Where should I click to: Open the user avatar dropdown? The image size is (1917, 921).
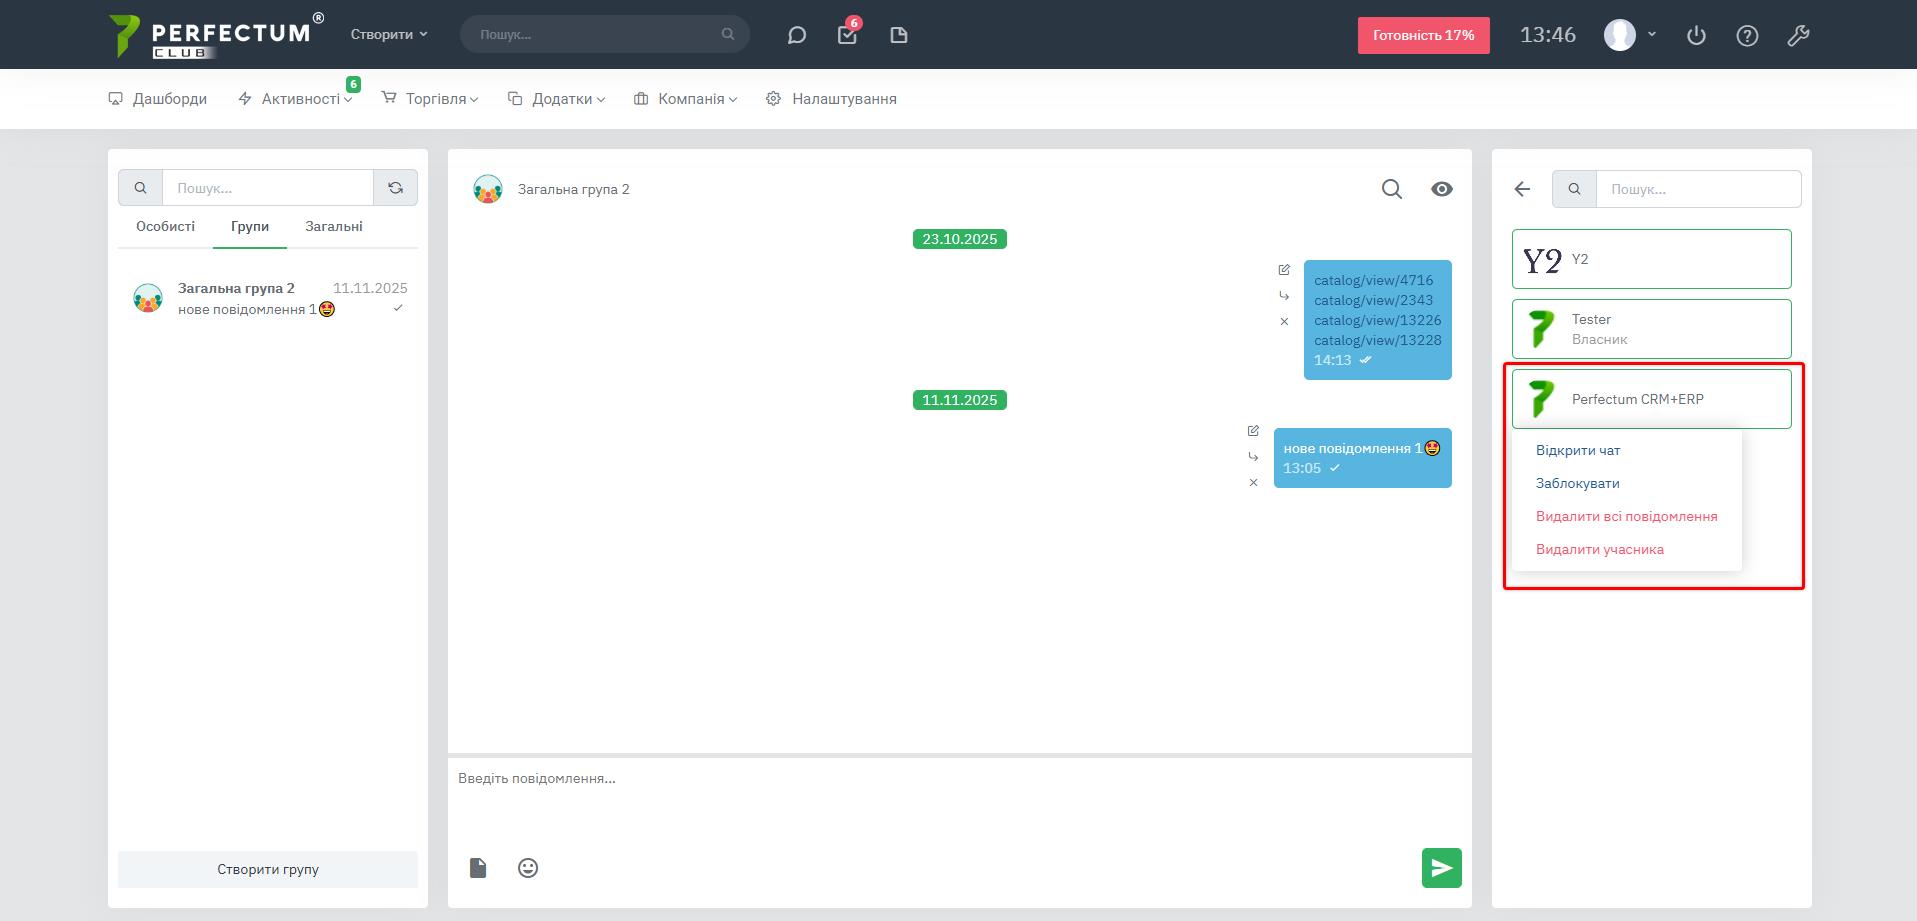1630,35
